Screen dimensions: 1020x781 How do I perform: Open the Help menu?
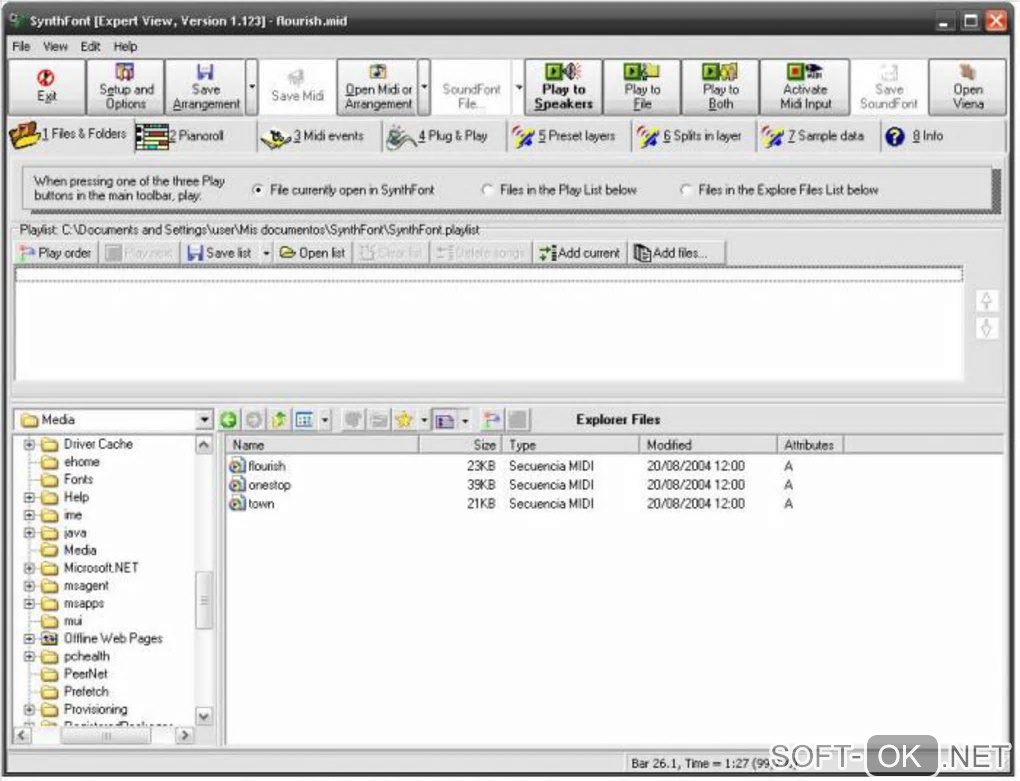126,46
